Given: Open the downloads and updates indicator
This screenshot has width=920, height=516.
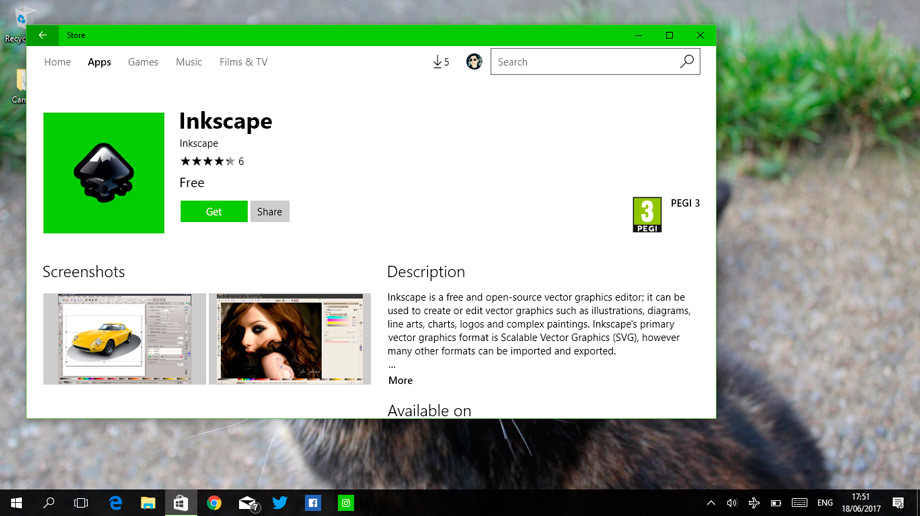Looking at the screenshot, I should (441, 62).
